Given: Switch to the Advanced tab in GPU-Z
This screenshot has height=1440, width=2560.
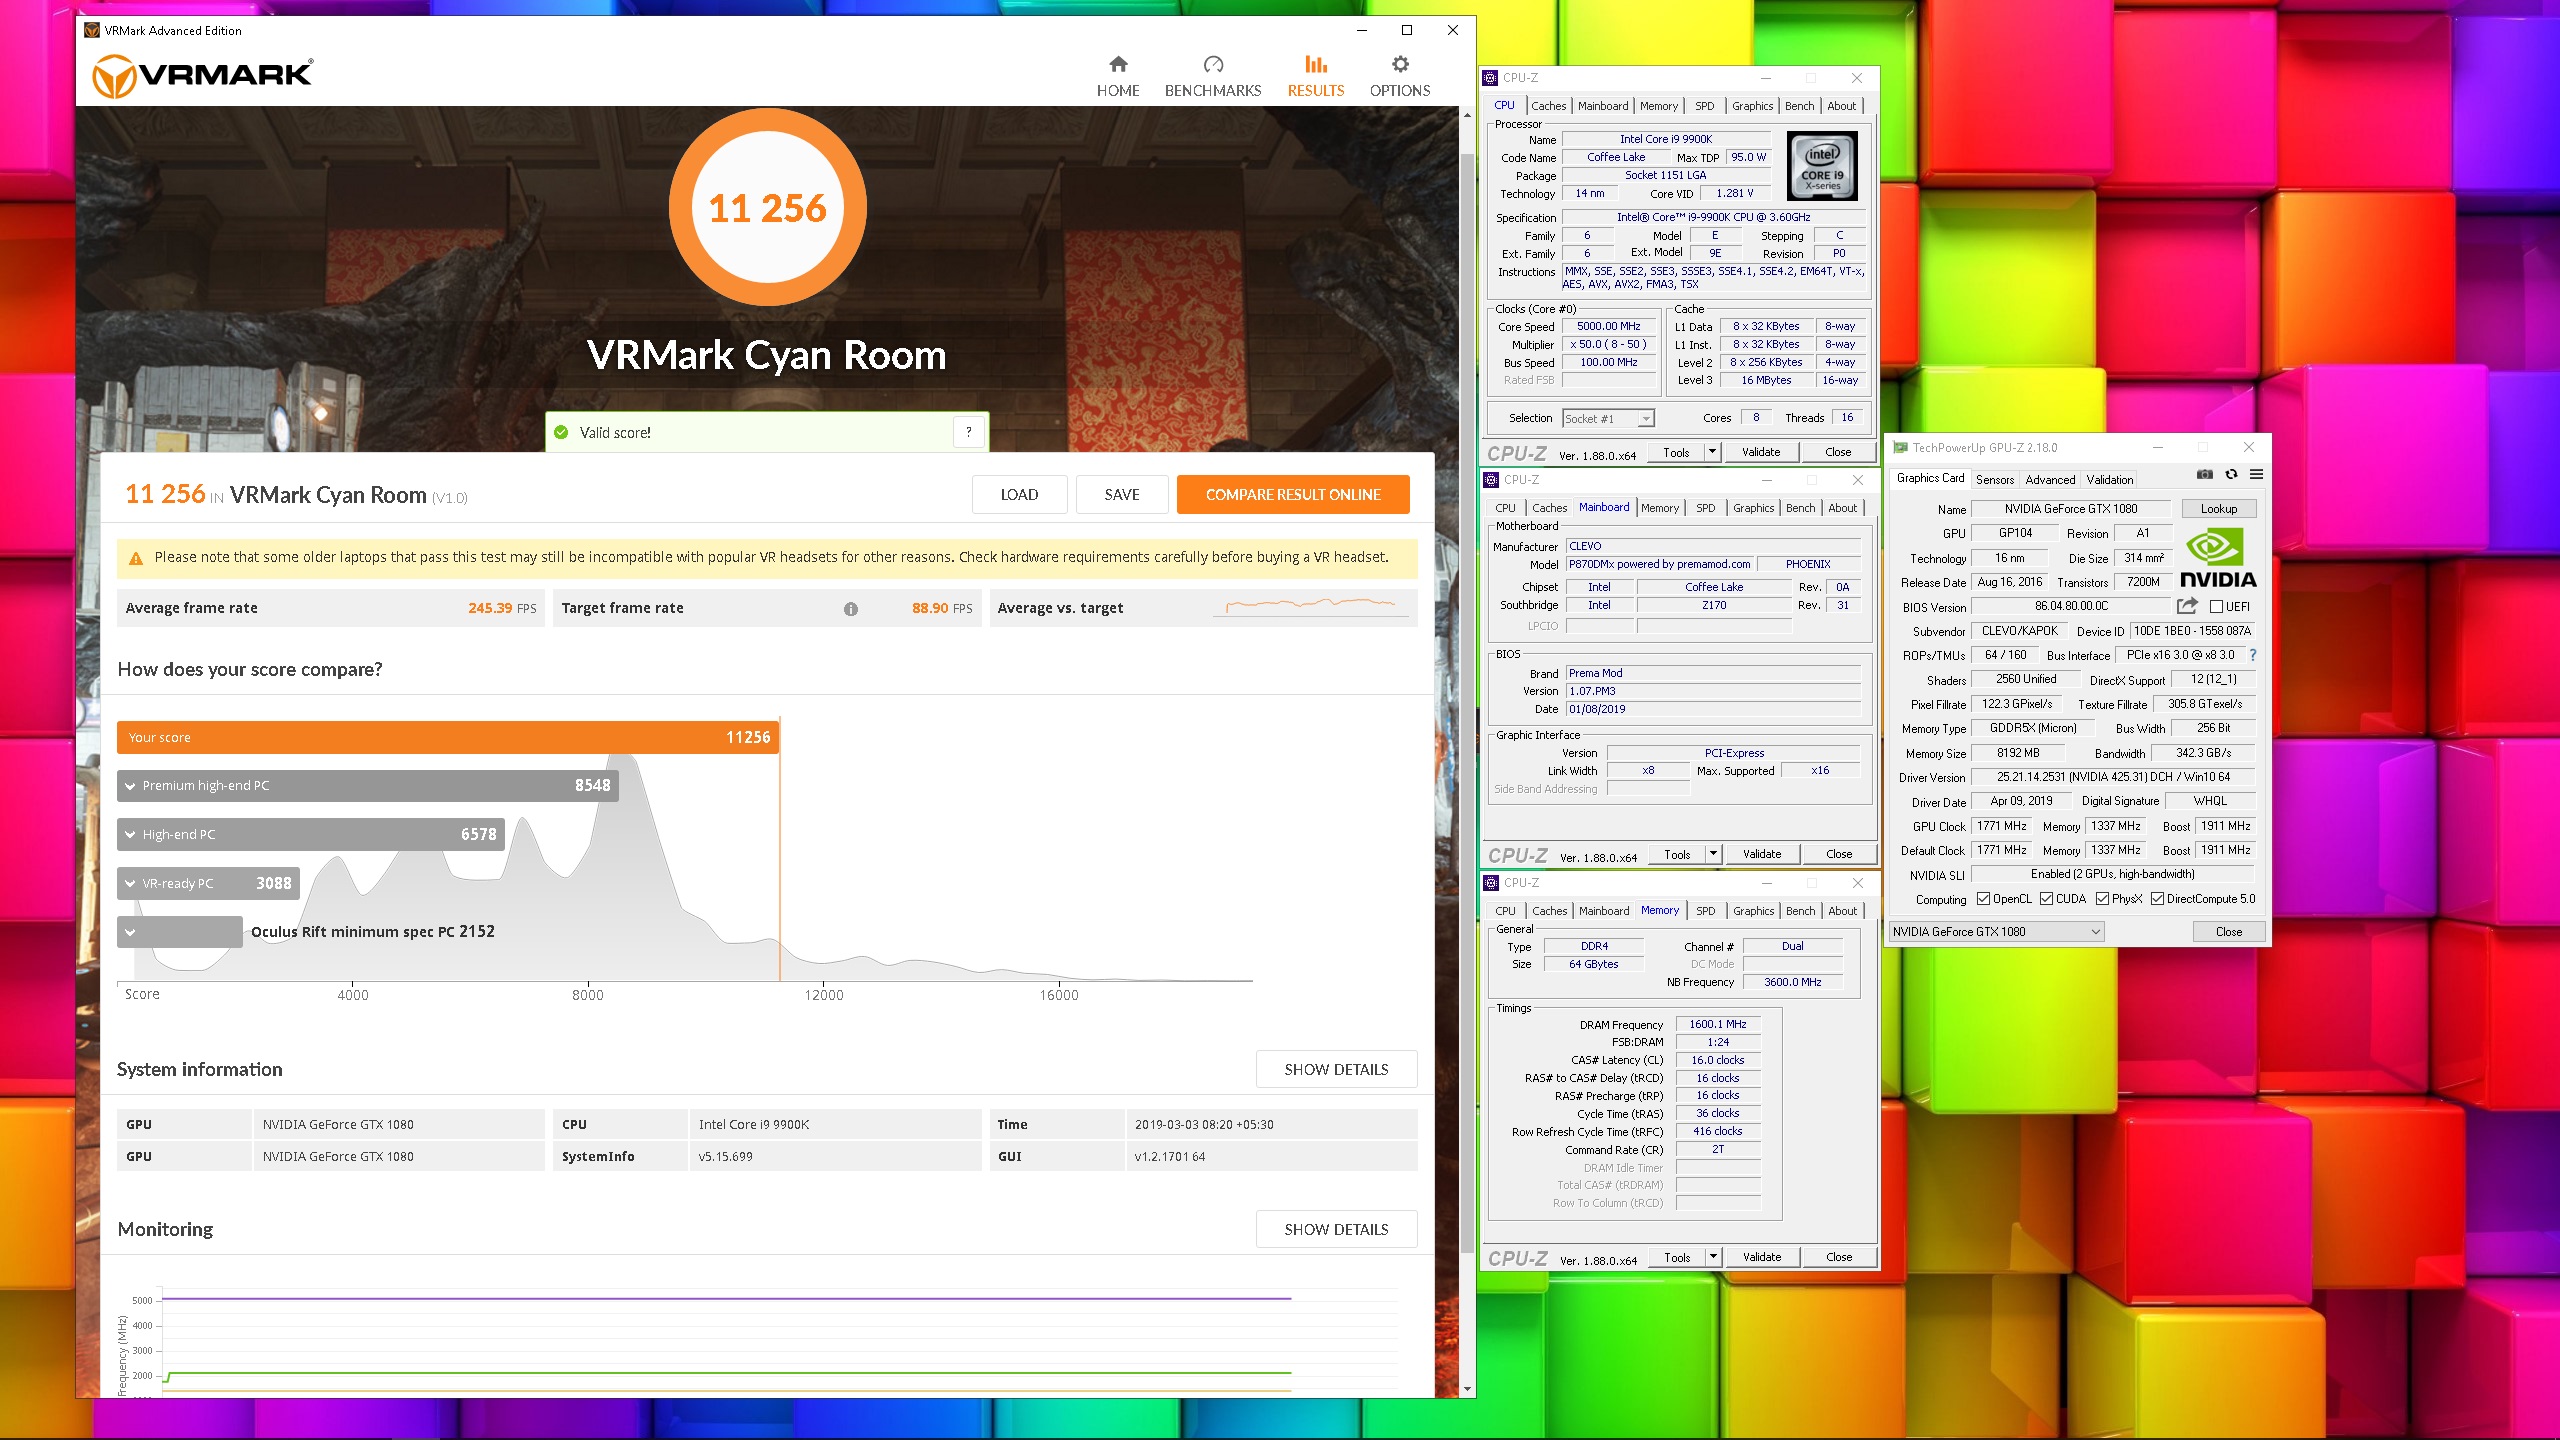Looking at the screenshot, I should pyautogui.click(x=2050, y=480).
